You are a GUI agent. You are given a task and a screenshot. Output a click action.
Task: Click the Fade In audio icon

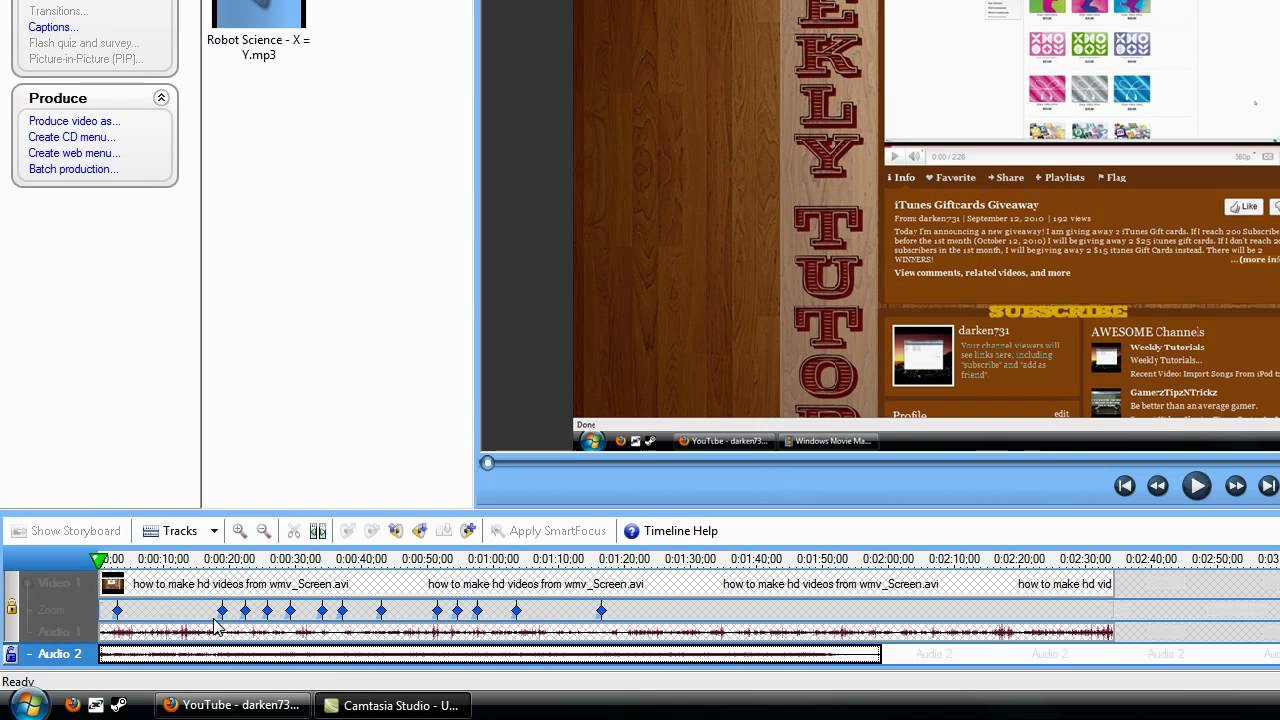348,531
